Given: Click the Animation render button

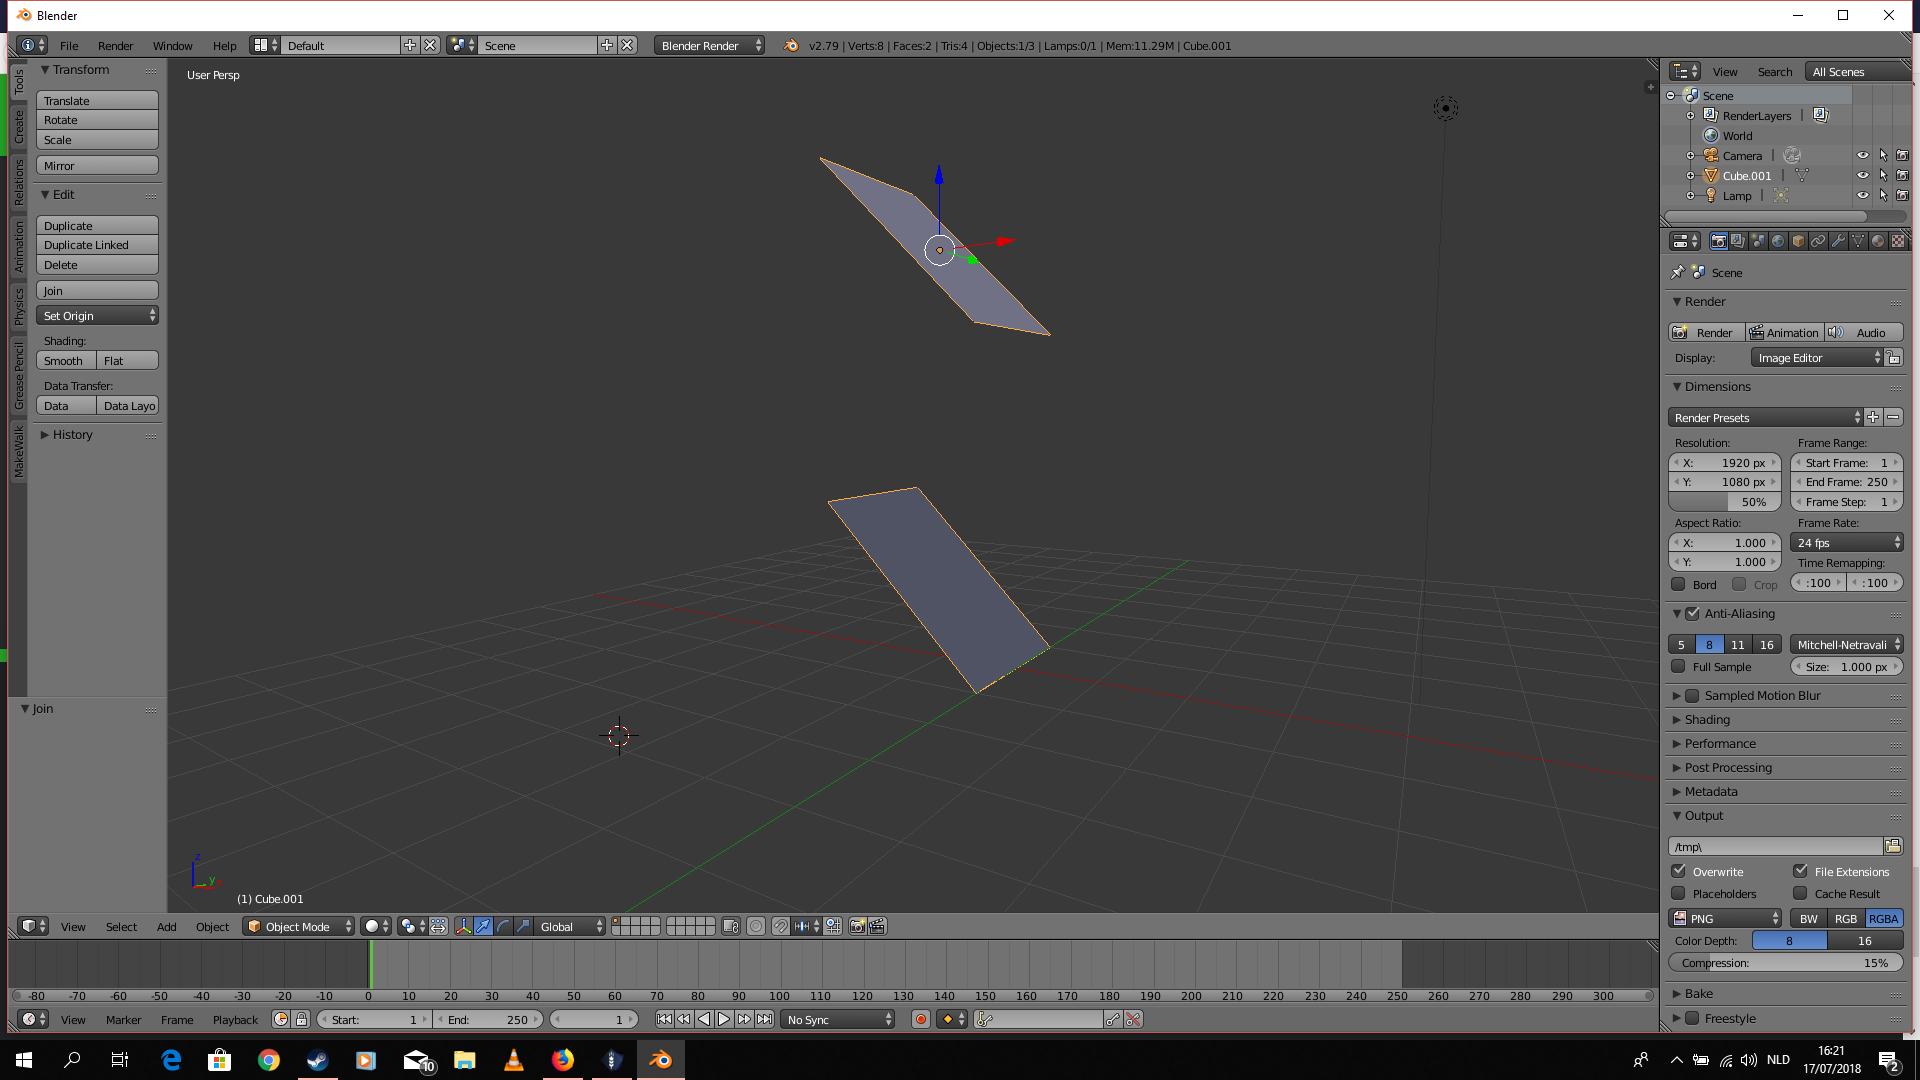Looking at the screenshot, I should pyautogui.click(x=1784, y=333).
